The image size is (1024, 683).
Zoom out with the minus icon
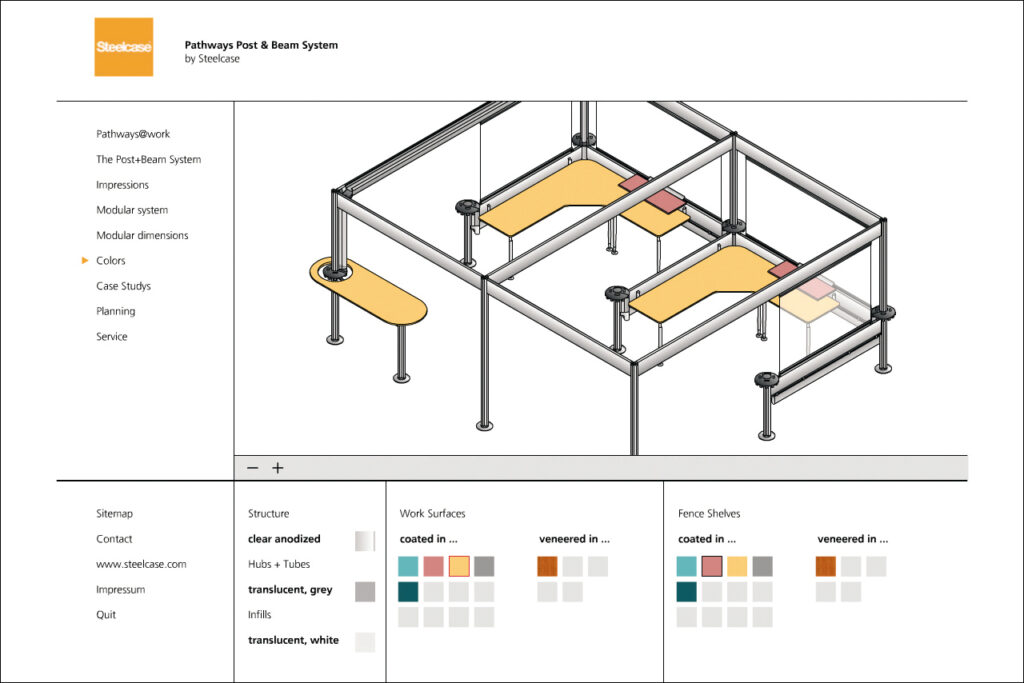(253, 468)
